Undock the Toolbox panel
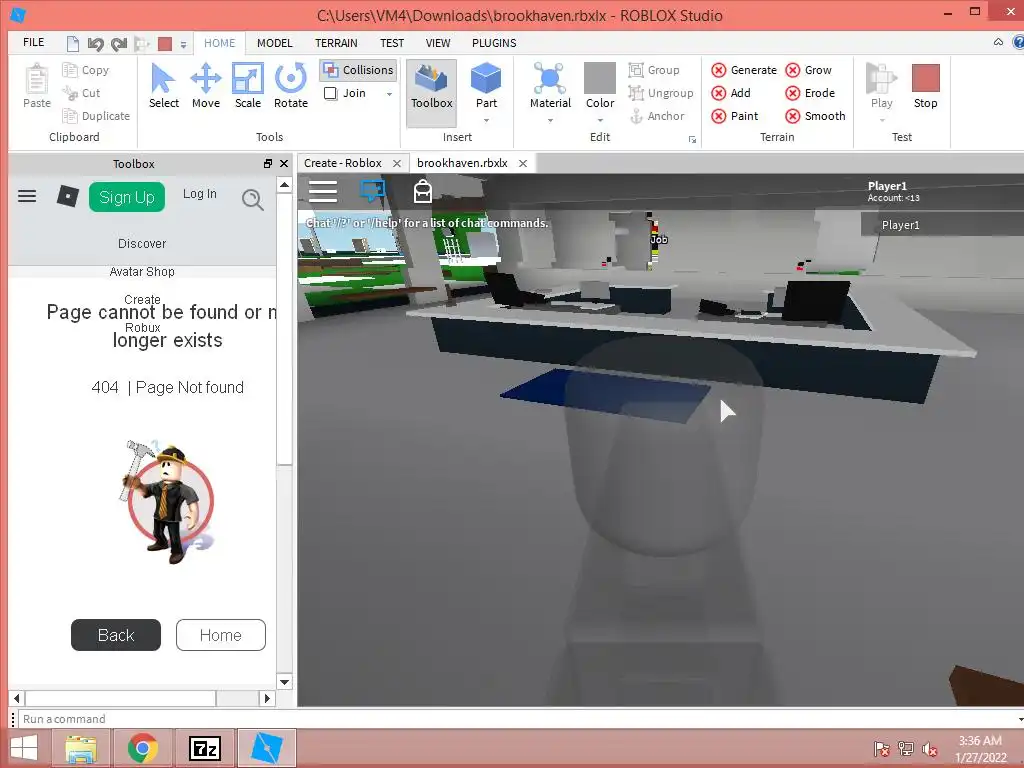Image resolution: width=1024 pixels, height=768 pixels. pyautogui.click(x=268, y=163)
